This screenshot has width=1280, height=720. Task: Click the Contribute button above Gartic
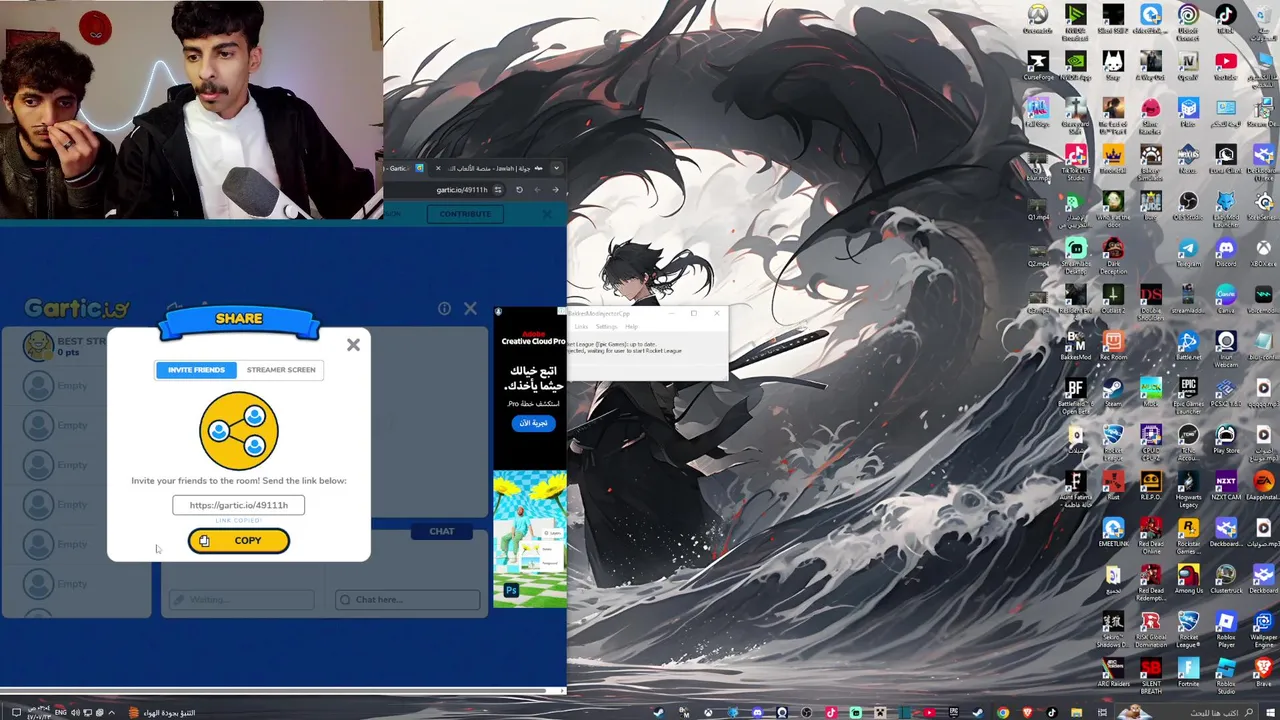(x=465, y=214)
